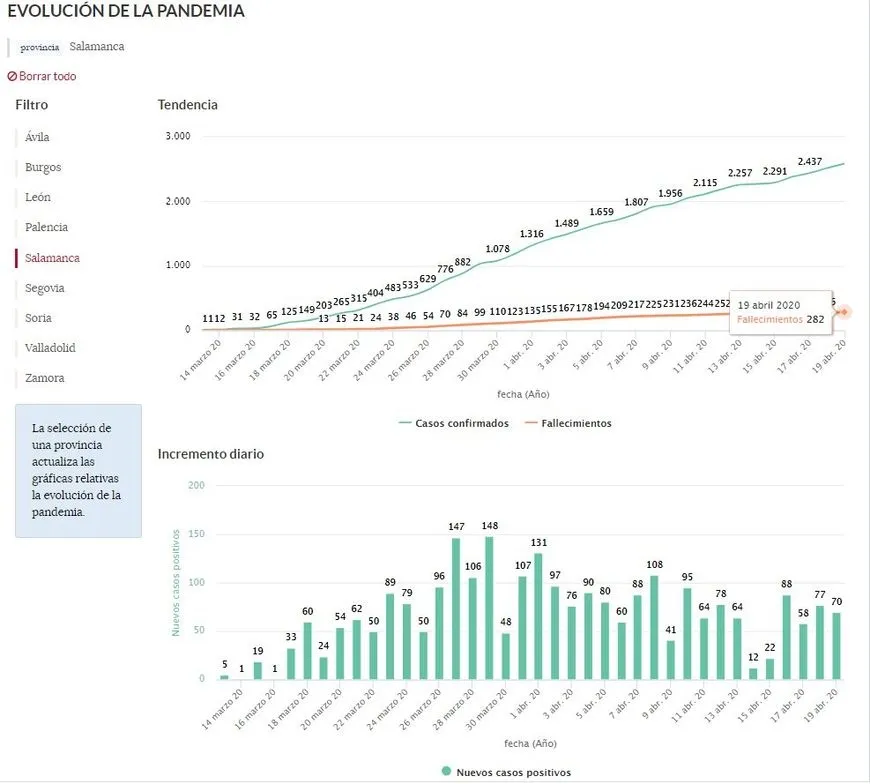
Task: Choose León from the filter list
Action: point(38,197)
